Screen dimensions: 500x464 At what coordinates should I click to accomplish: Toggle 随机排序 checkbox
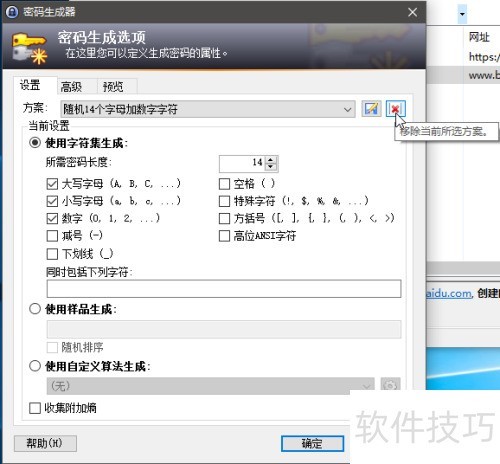pyautogui.click(x=52, y=347)
